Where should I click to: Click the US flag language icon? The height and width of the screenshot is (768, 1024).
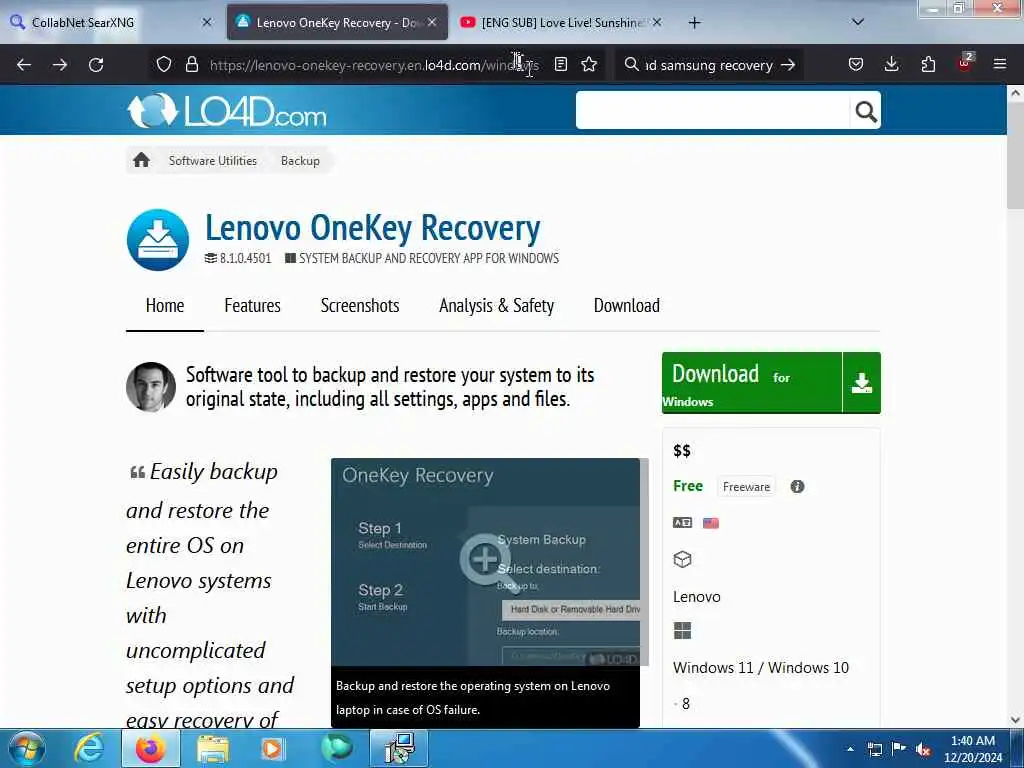[x=711, y=522]
